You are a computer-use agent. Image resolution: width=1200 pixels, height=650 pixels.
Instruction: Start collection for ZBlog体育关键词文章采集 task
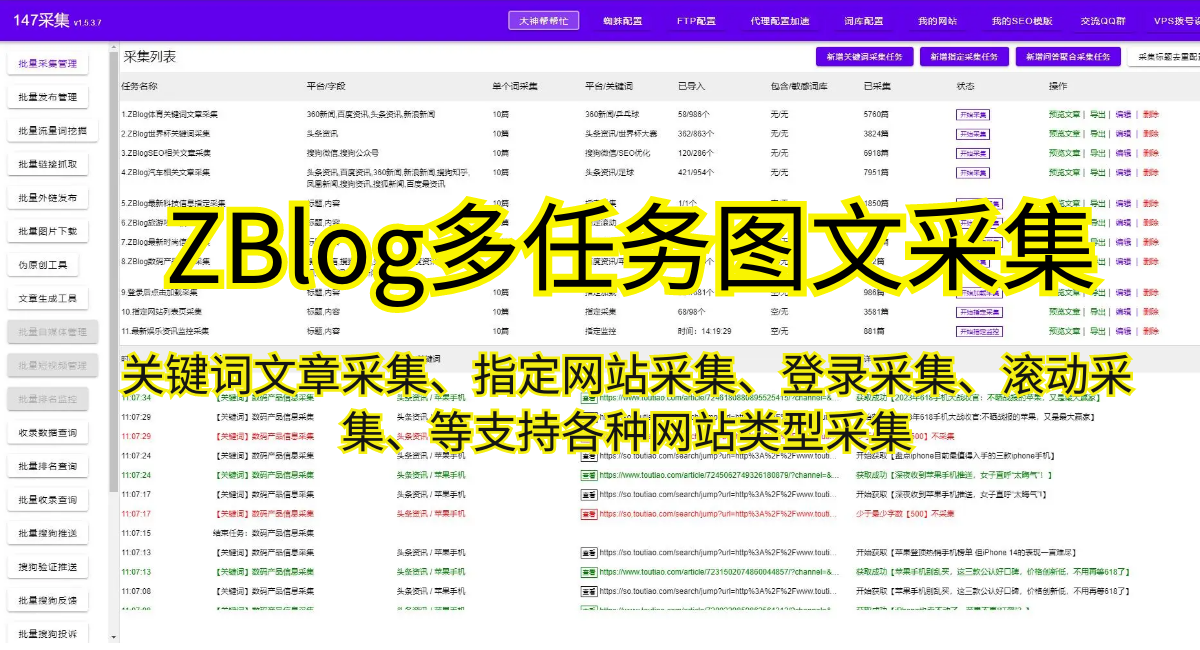click(x=972, y=115)
